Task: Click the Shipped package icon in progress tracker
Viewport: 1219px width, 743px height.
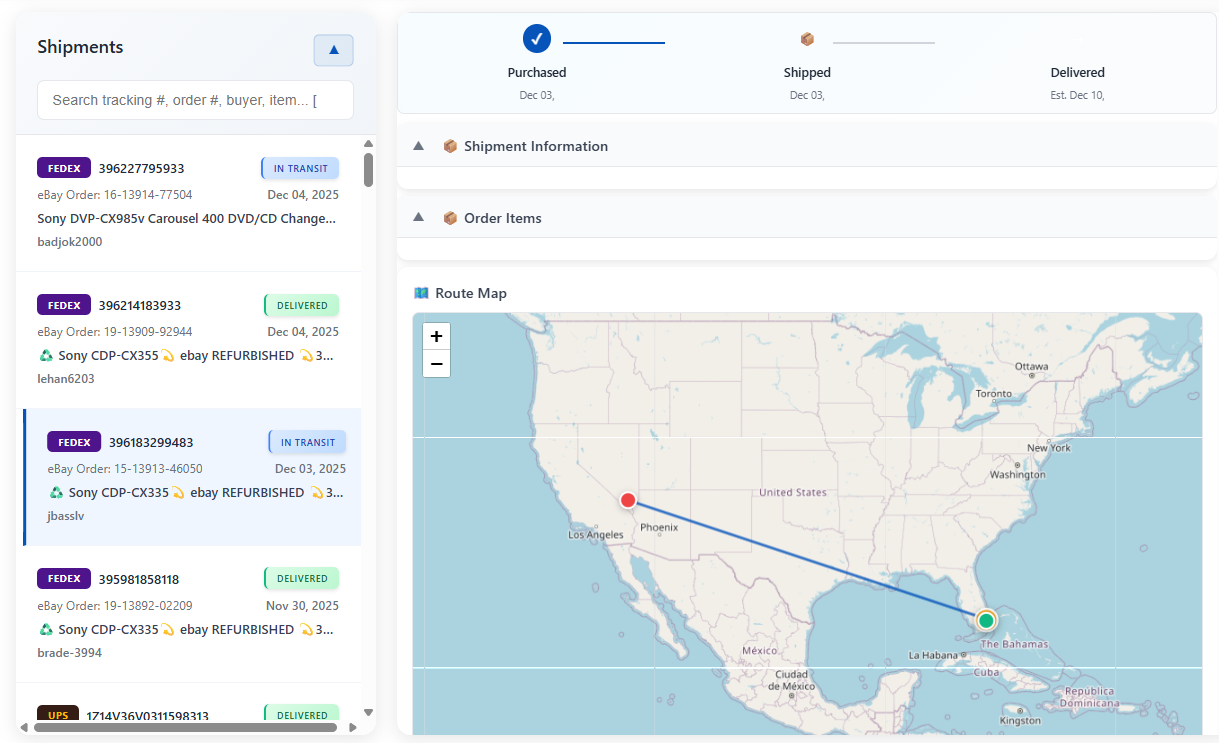Action: pyautogui.click(x=807, y=39)
